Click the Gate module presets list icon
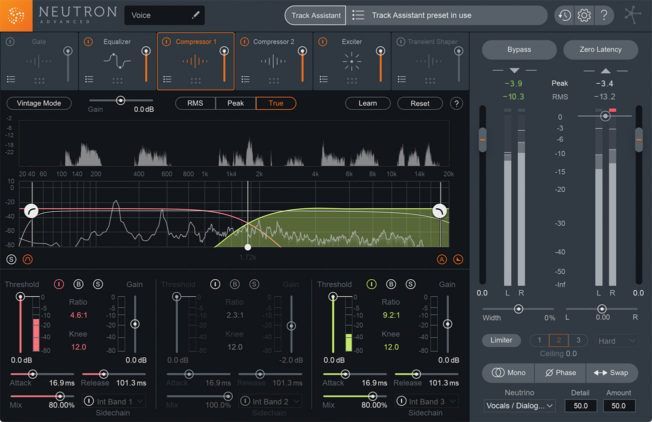Screen dimensions: 652x422 click(11, 79)
